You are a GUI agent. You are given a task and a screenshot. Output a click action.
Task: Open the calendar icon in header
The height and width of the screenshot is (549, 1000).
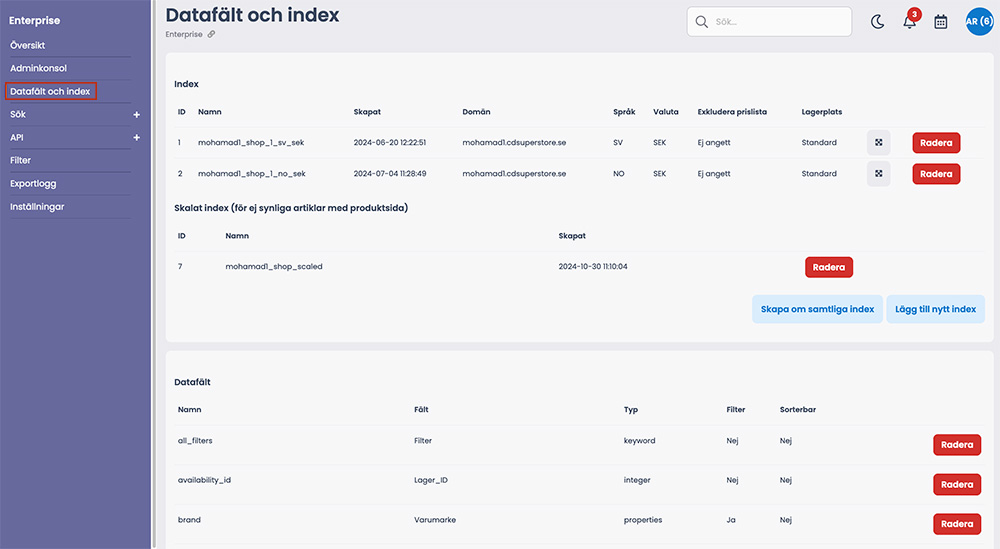(941, 22)
